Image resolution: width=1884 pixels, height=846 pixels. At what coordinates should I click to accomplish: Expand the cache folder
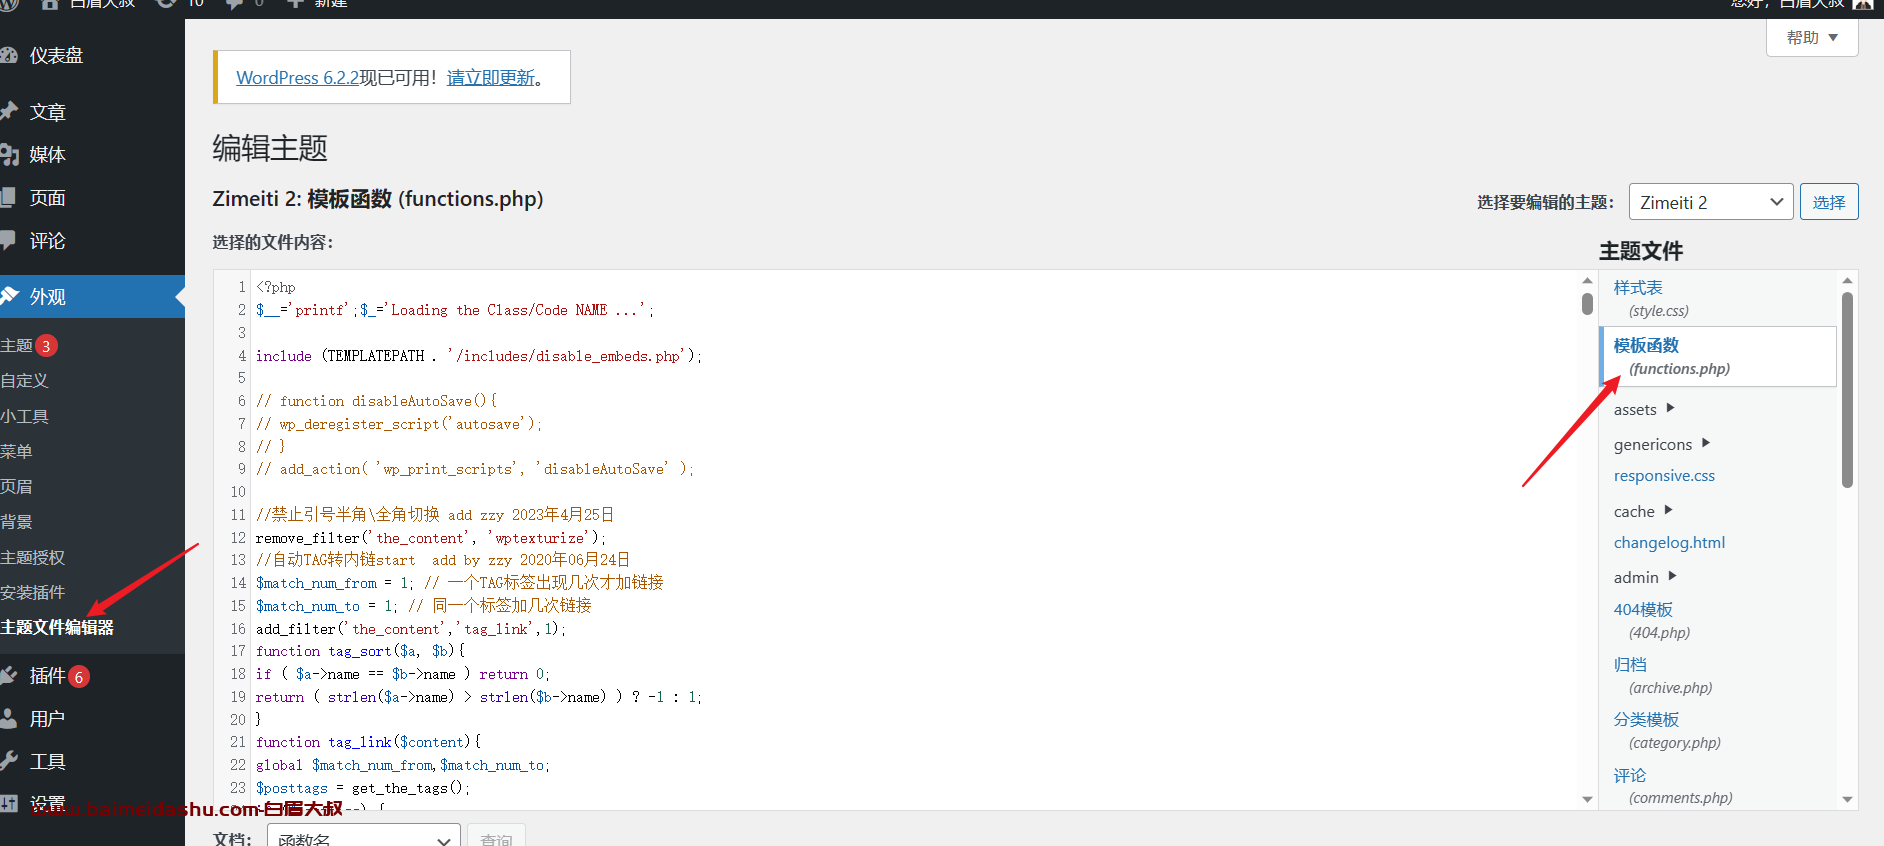(1642, 511)
